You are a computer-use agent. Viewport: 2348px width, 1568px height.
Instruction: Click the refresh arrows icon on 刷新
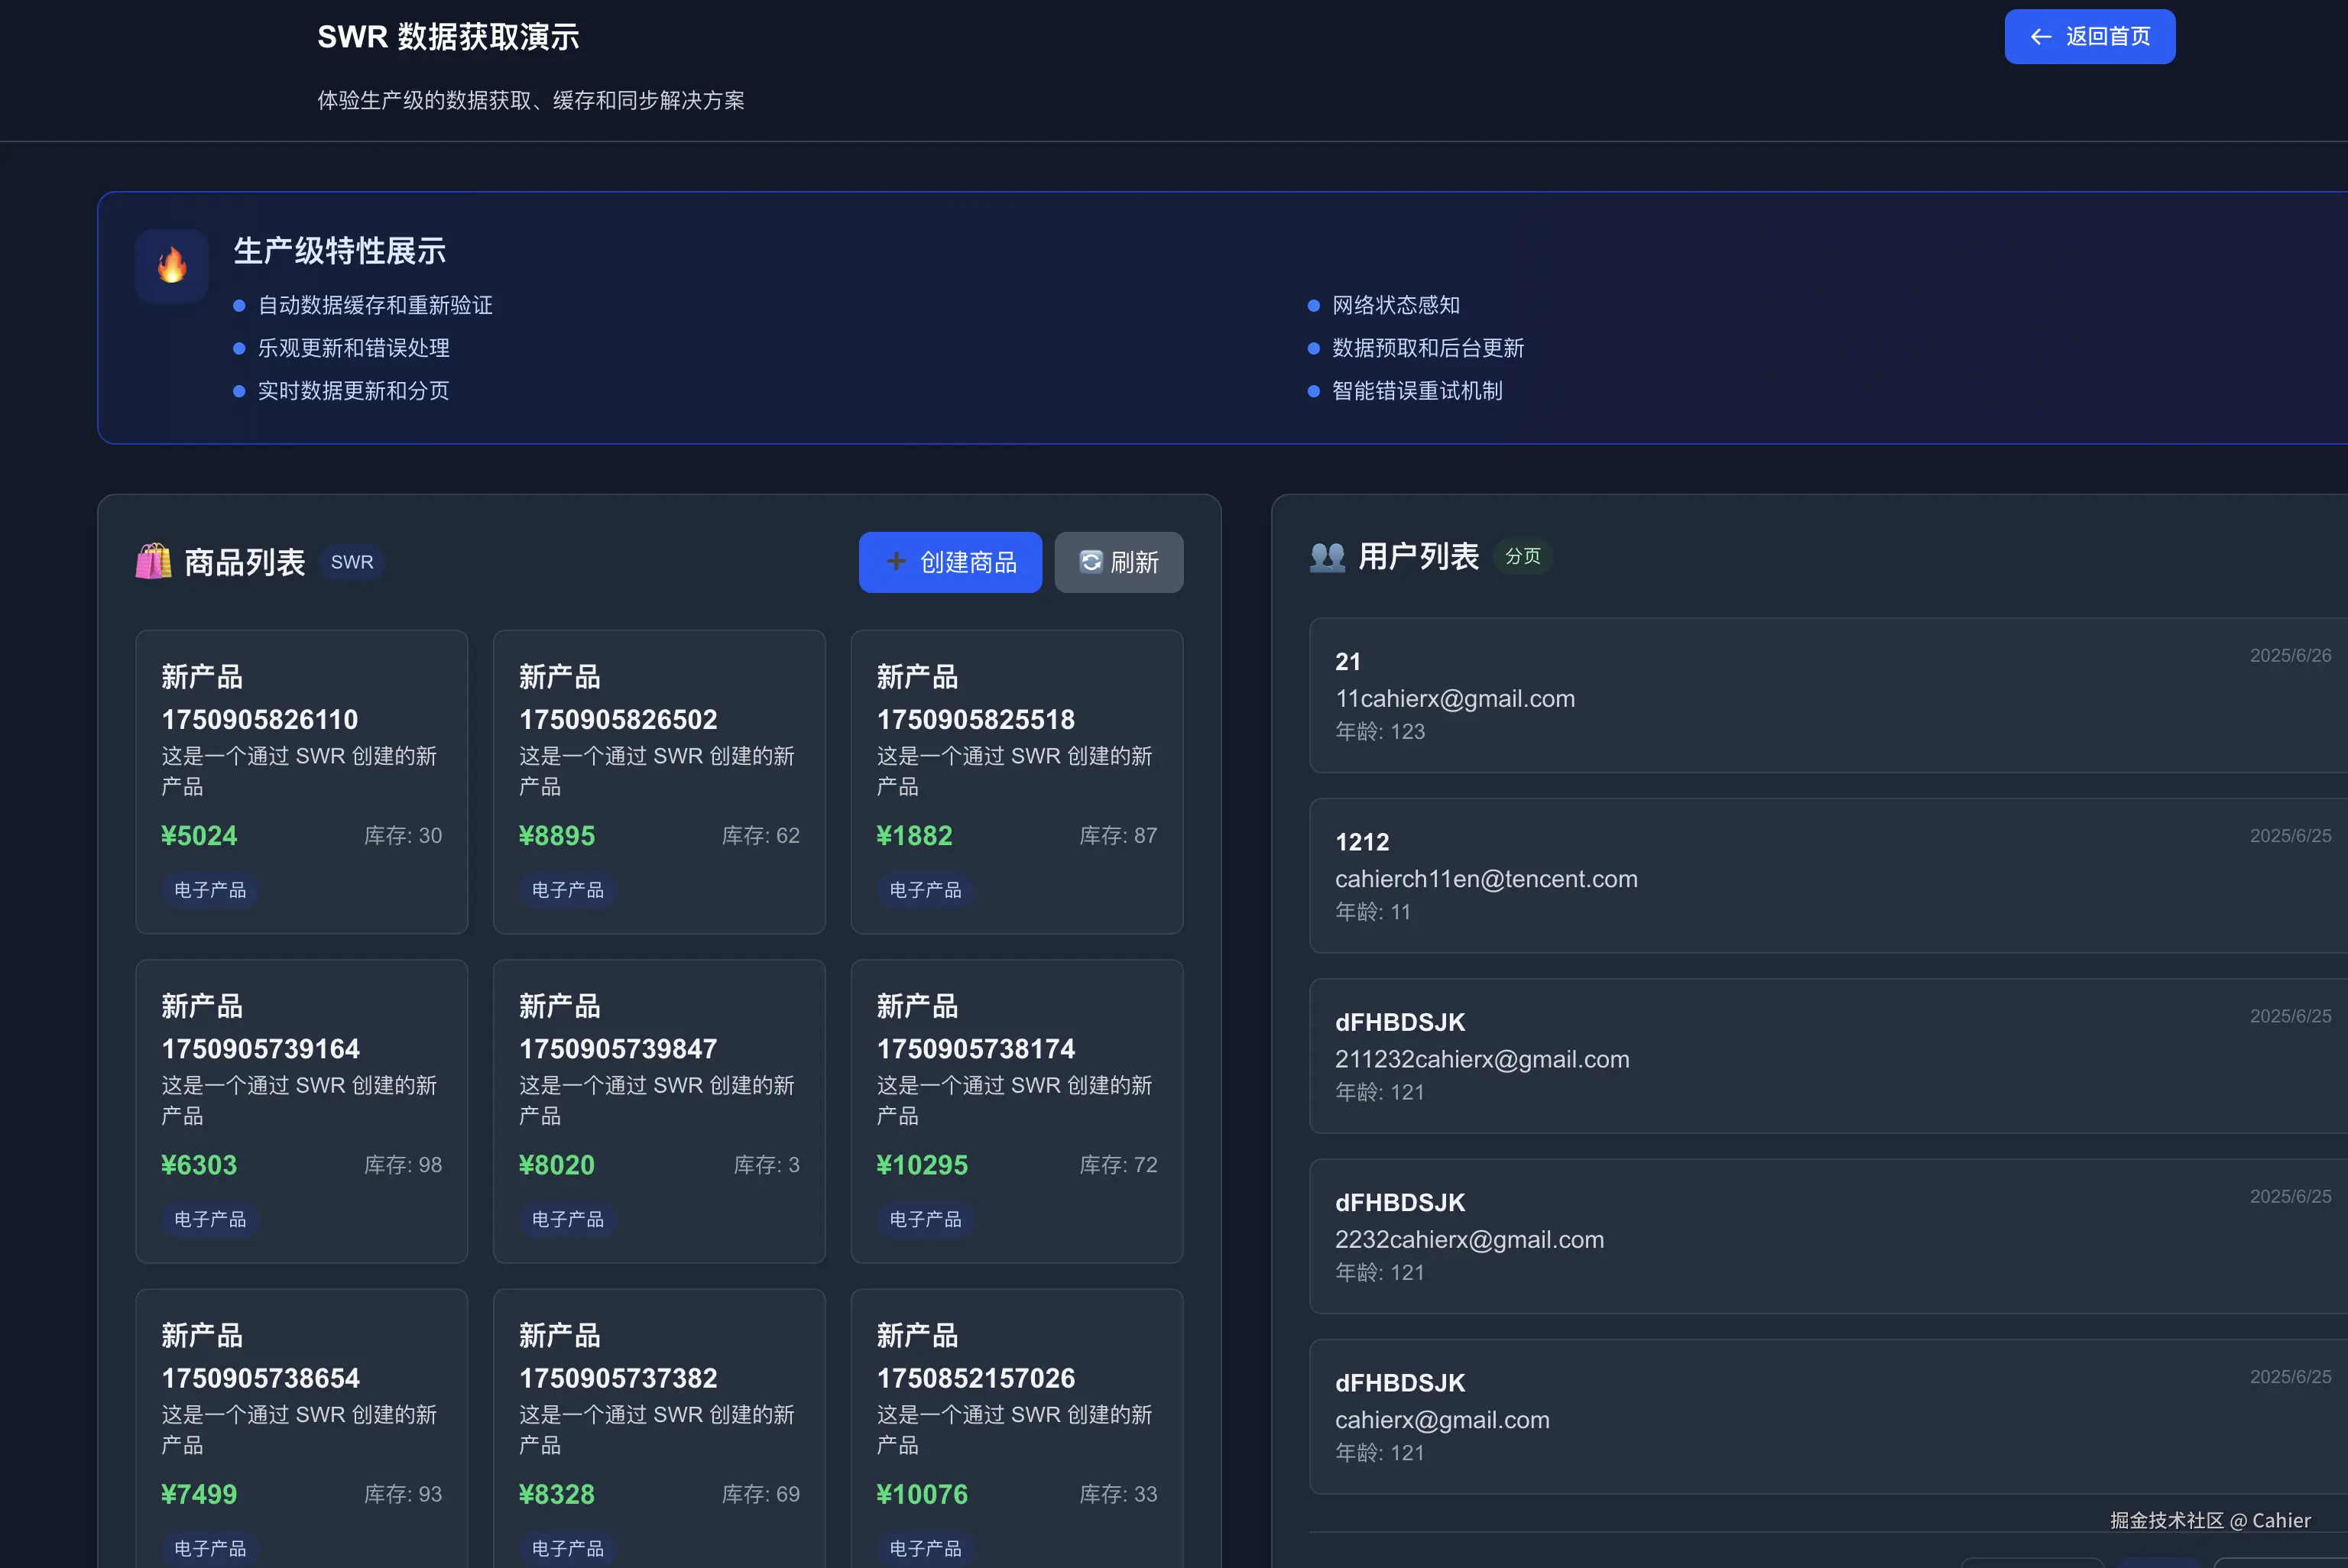1090,561
